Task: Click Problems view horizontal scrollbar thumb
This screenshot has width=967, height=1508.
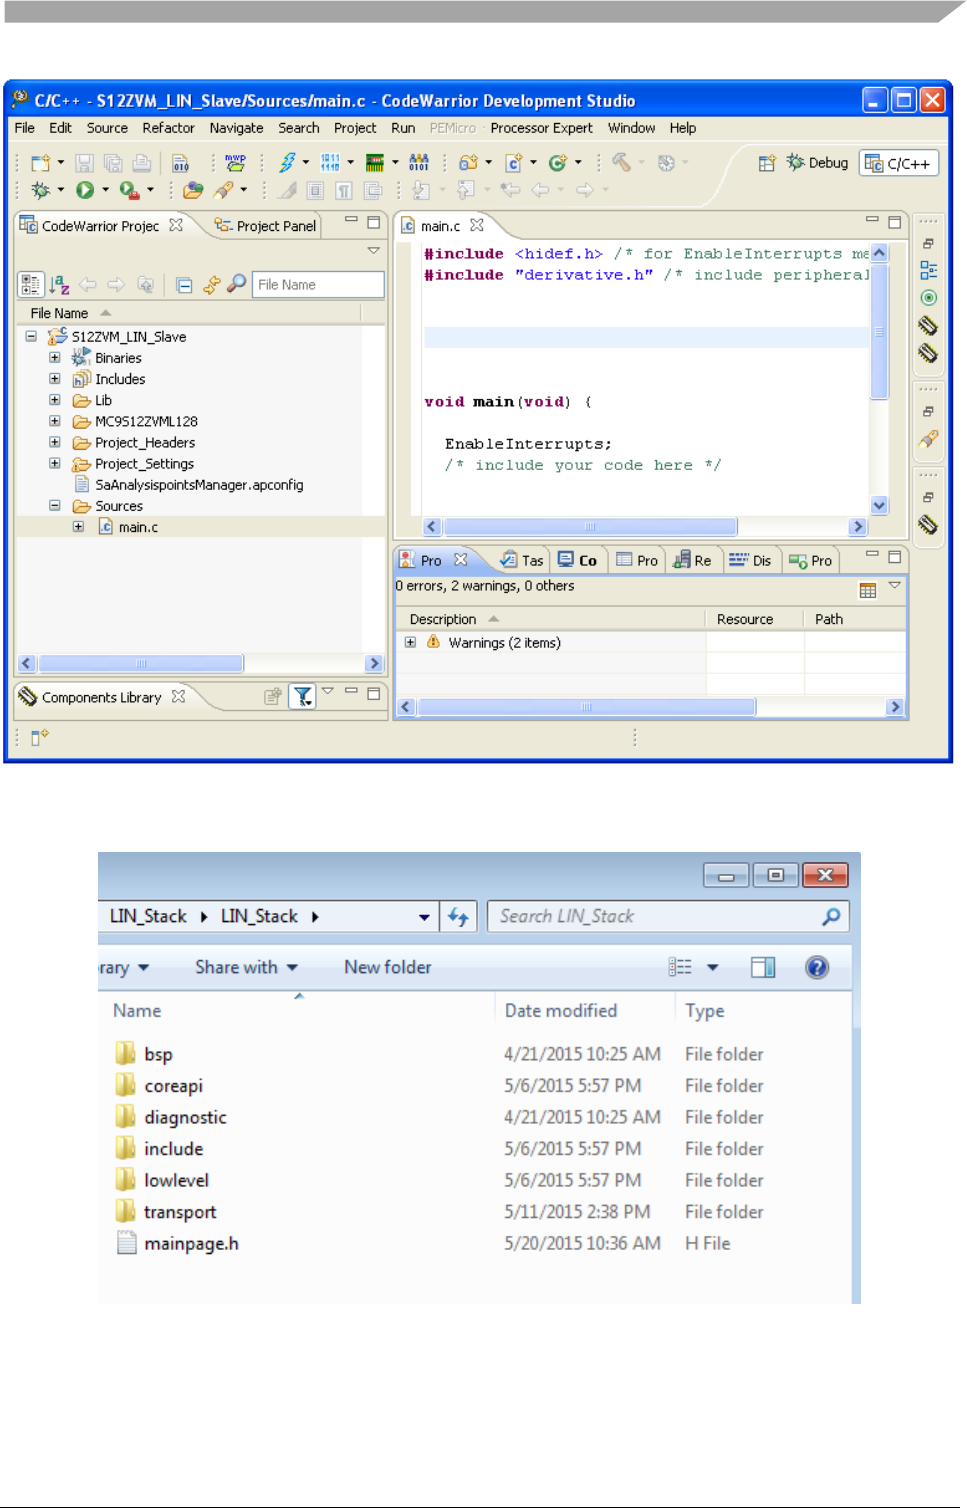Action: (586, 707)
